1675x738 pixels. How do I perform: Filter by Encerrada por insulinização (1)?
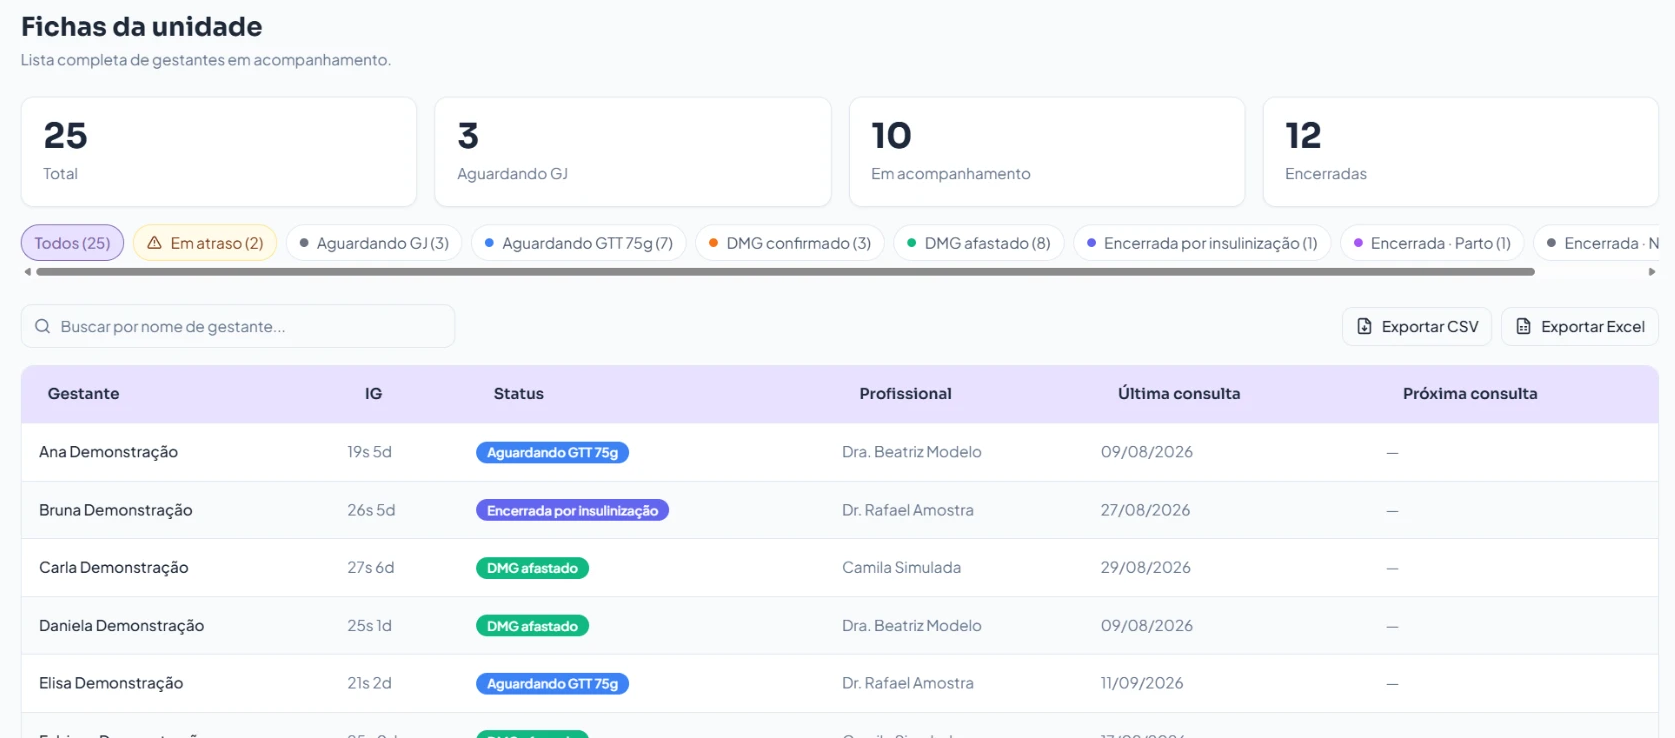tap(1202, 243)
